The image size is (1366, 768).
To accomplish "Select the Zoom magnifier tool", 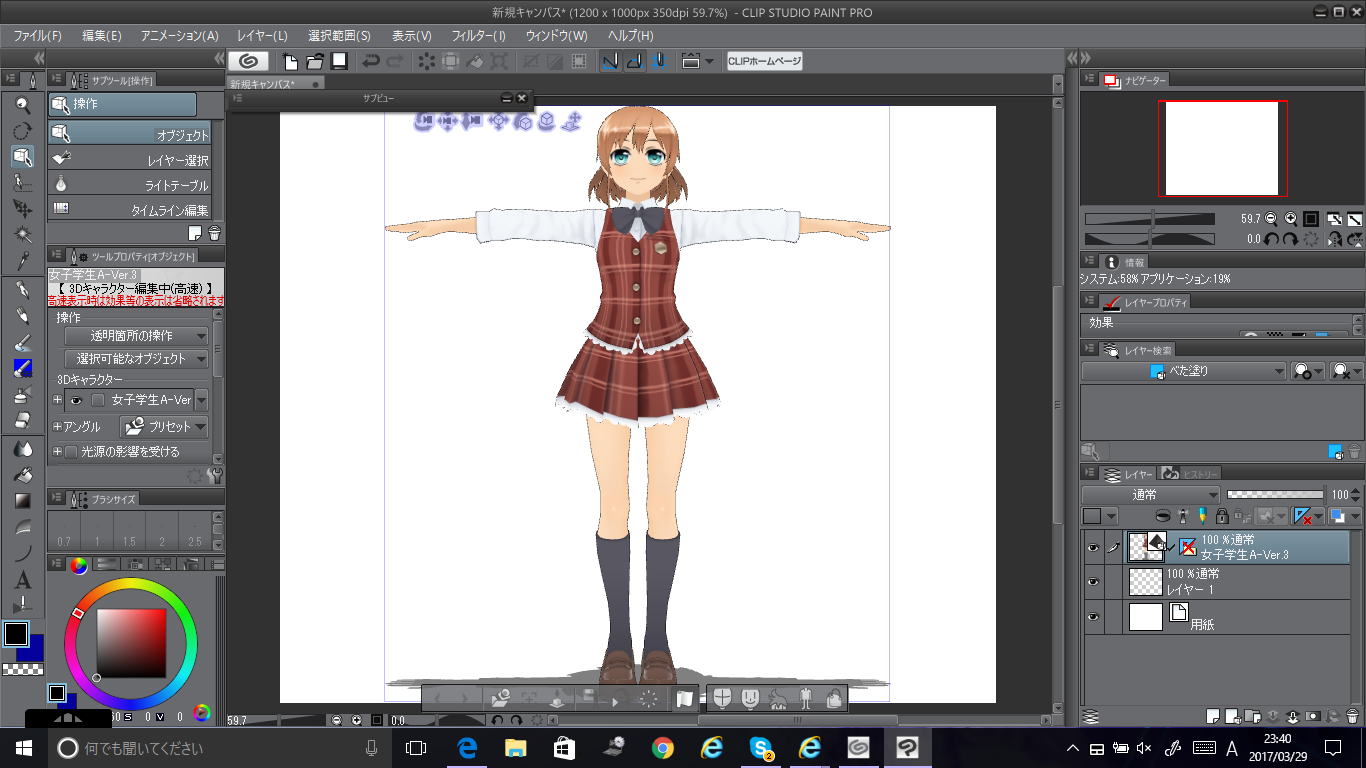I will (22, 105).
